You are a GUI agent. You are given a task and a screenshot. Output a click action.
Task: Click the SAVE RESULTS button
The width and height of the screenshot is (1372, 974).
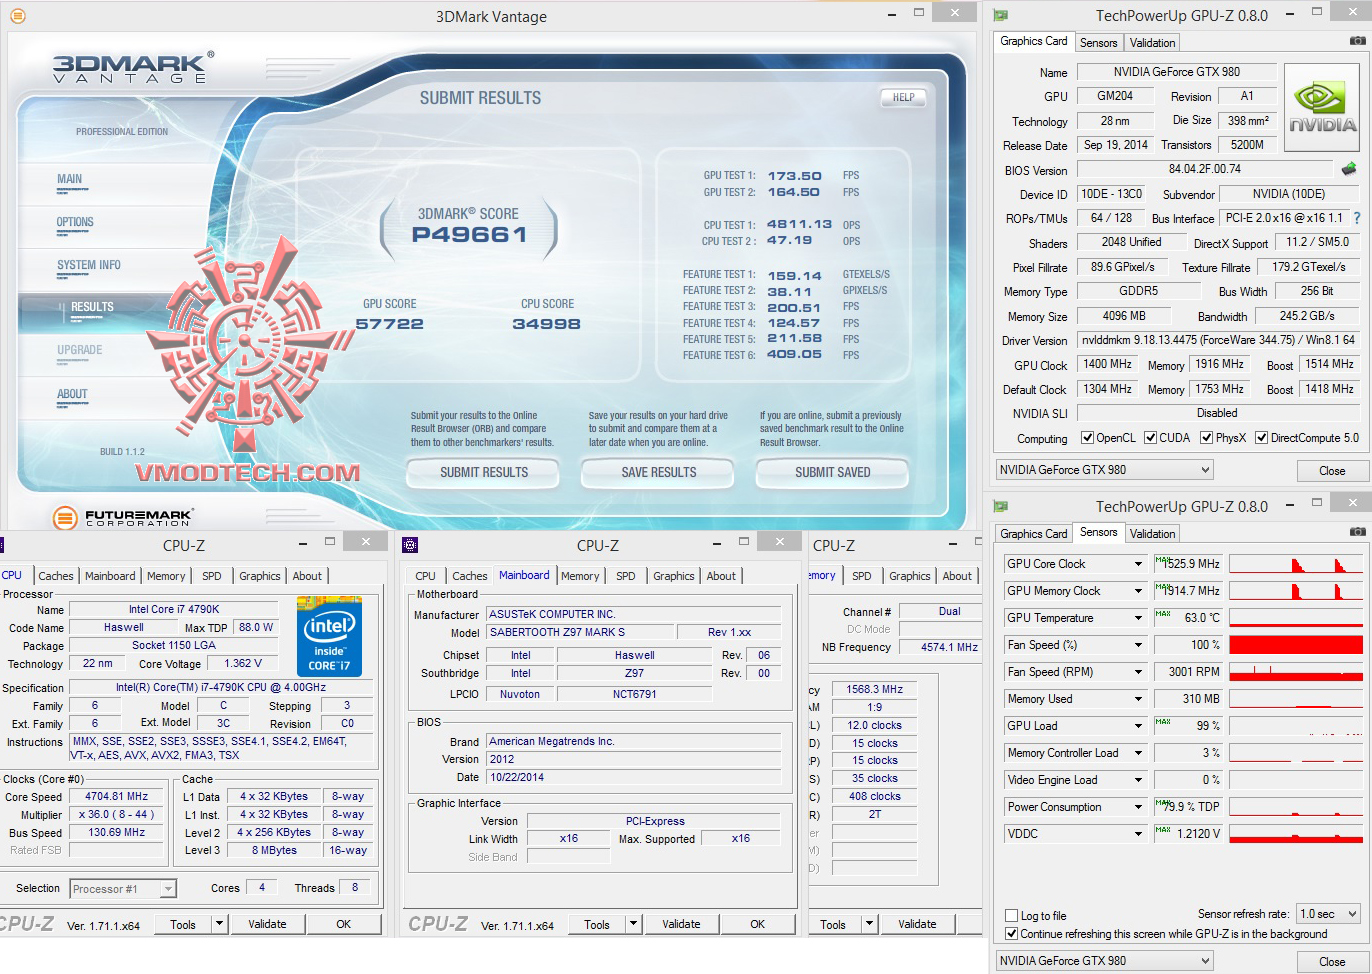click(x=659, y=472)
